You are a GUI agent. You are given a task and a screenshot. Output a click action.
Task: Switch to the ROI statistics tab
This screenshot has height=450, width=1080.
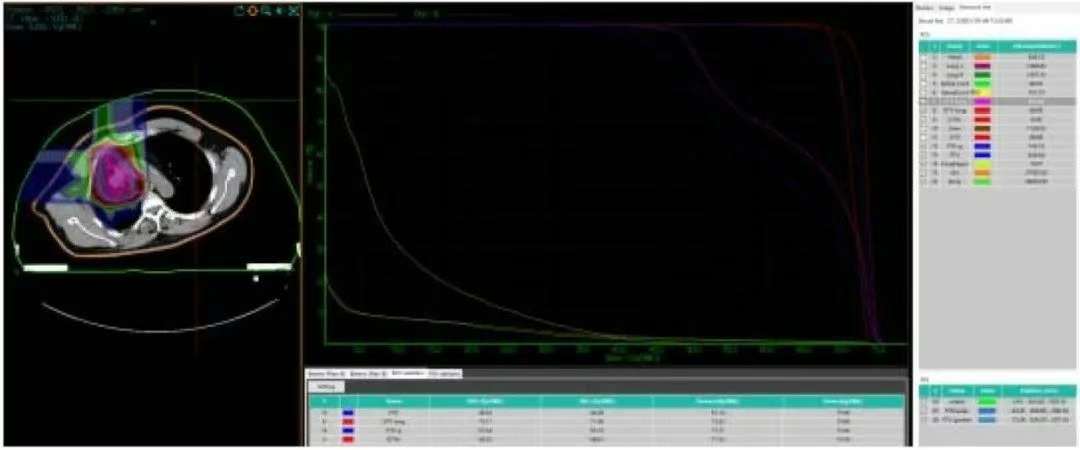pyautogui.click(x=407, y=373)
